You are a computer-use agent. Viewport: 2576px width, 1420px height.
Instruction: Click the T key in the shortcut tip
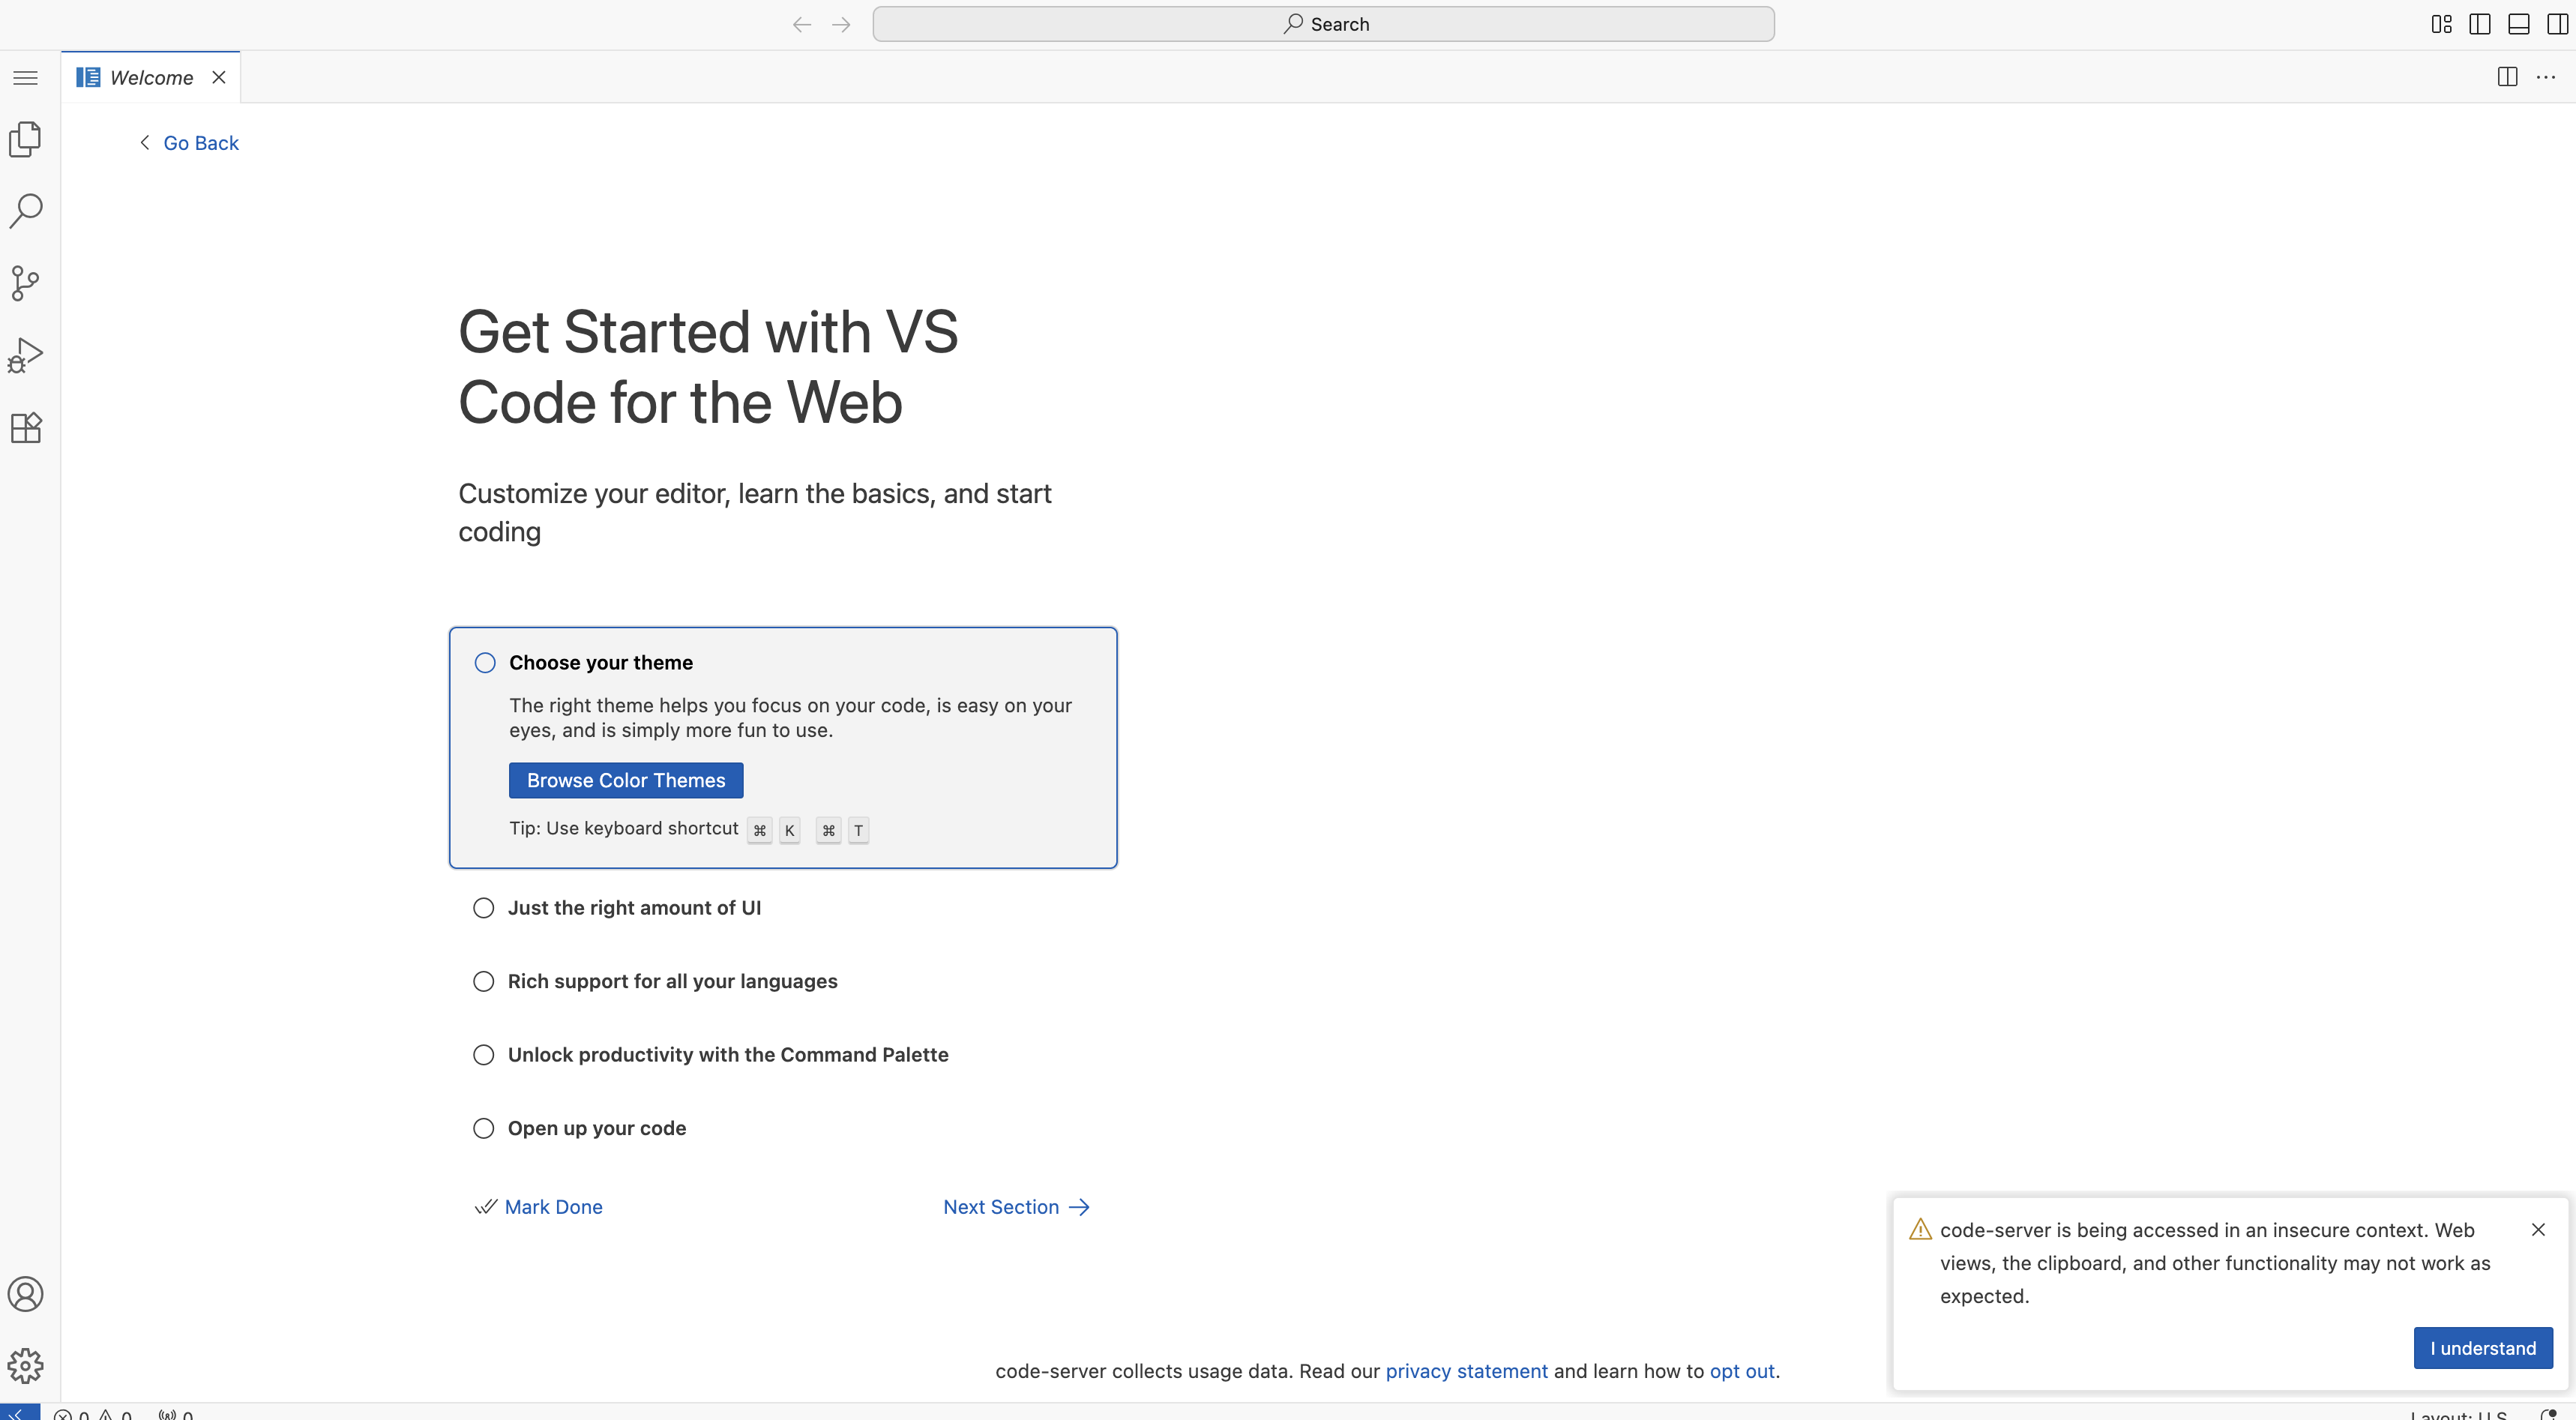pos(858,830)
